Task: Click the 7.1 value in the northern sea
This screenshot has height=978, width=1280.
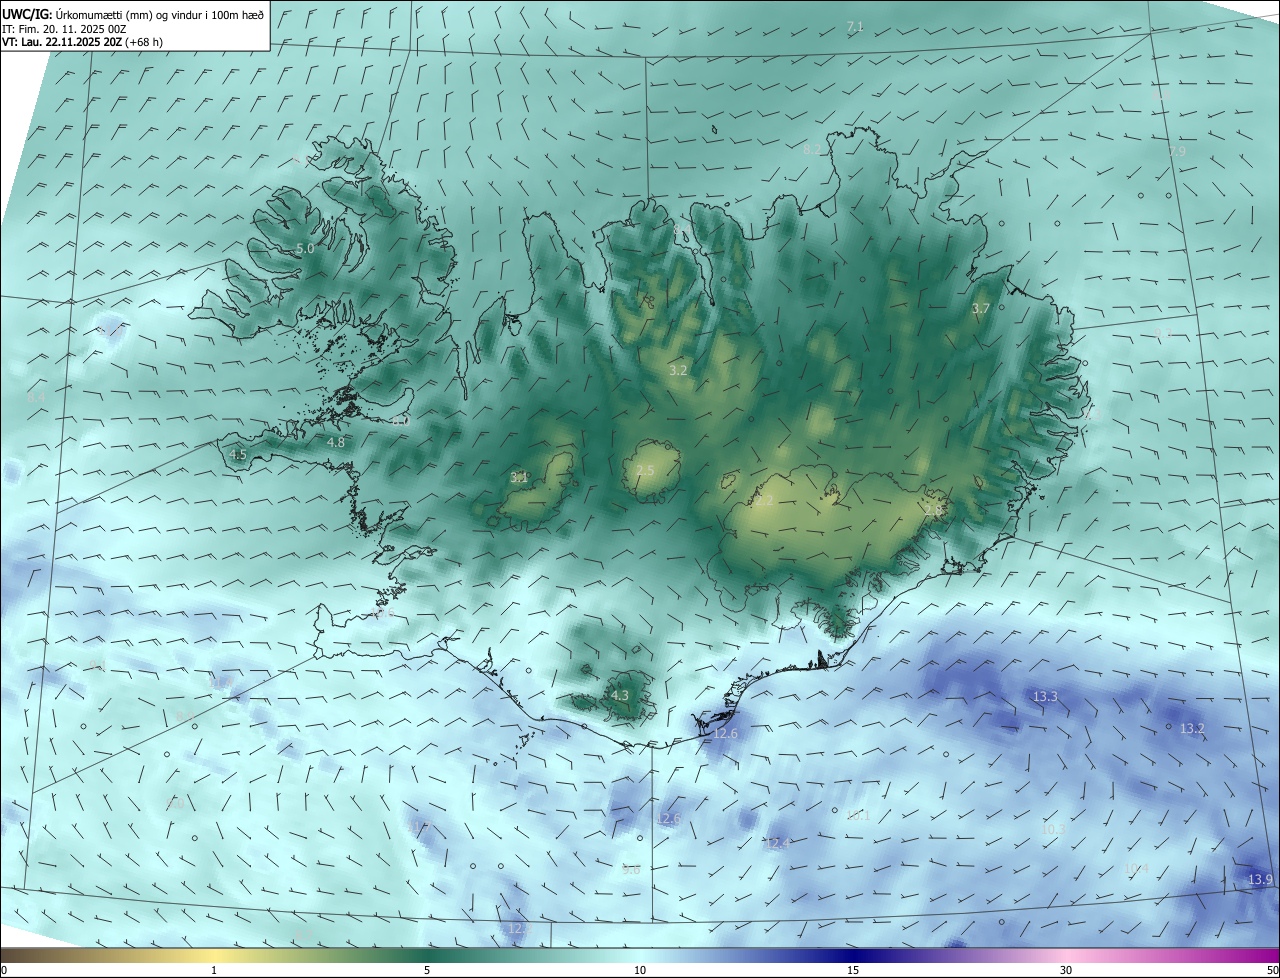Action: pyautogui.click(x=855, y=26)
